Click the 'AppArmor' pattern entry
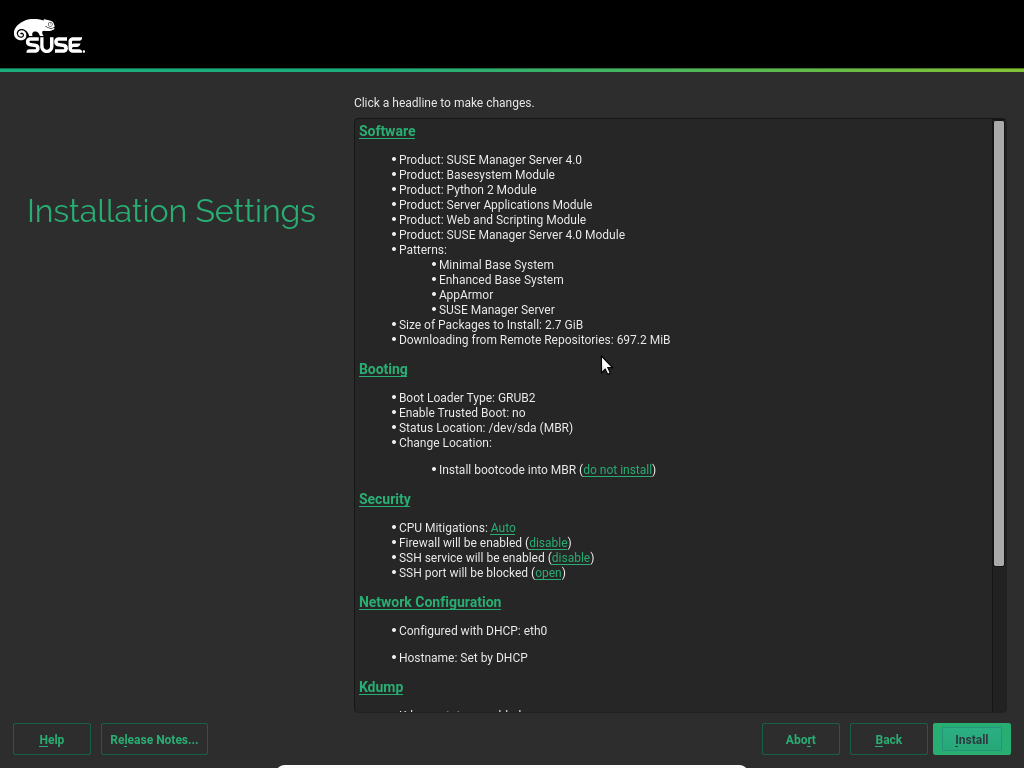 466,295
